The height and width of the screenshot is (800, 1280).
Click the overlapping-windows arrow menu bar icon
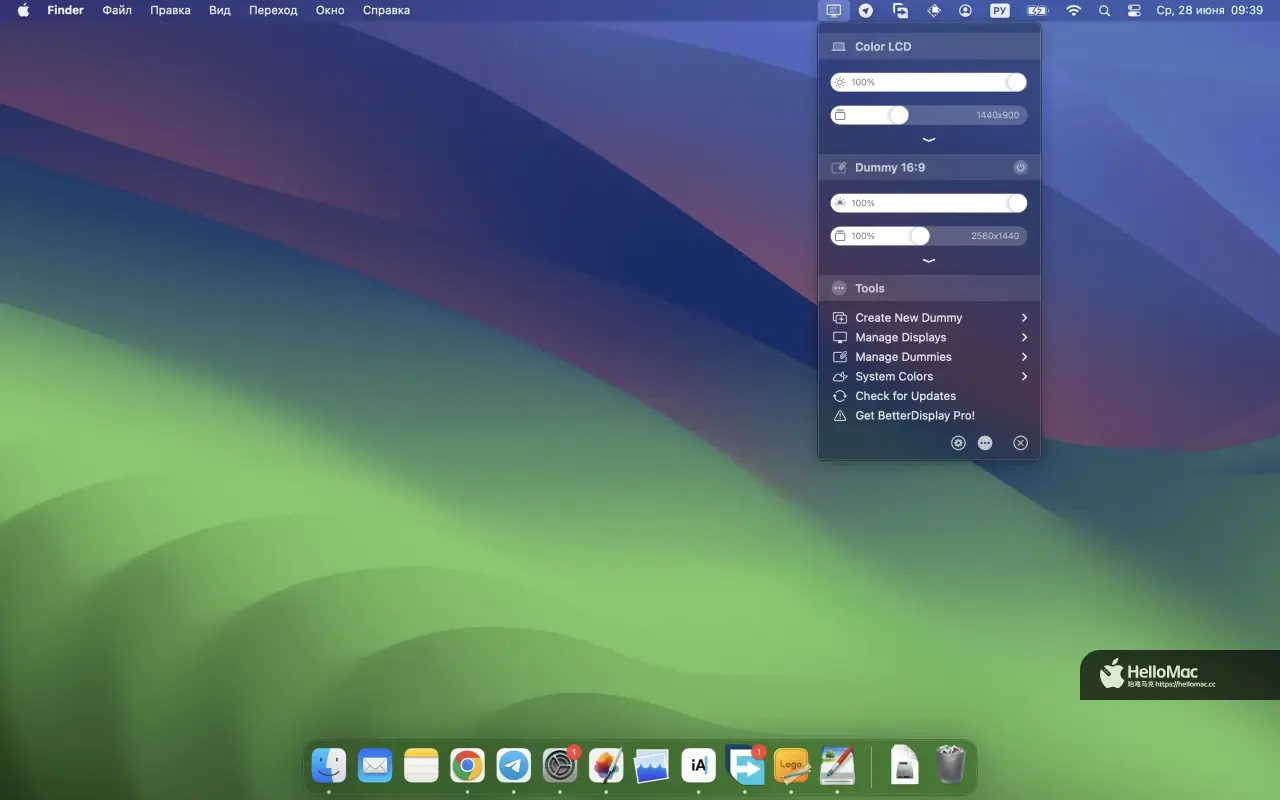pos(900,11)
